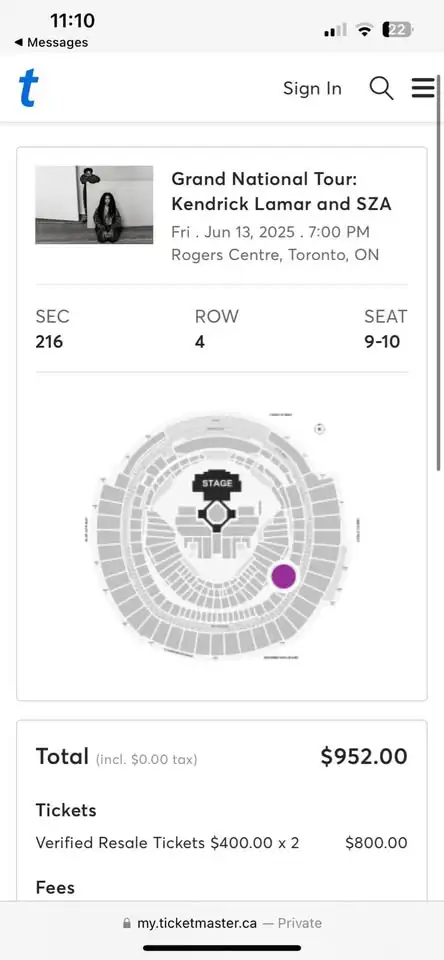The image size is (444, 960).
Task: Tap the home indicator bar at bottom
Action: click(x=222, y=948)
